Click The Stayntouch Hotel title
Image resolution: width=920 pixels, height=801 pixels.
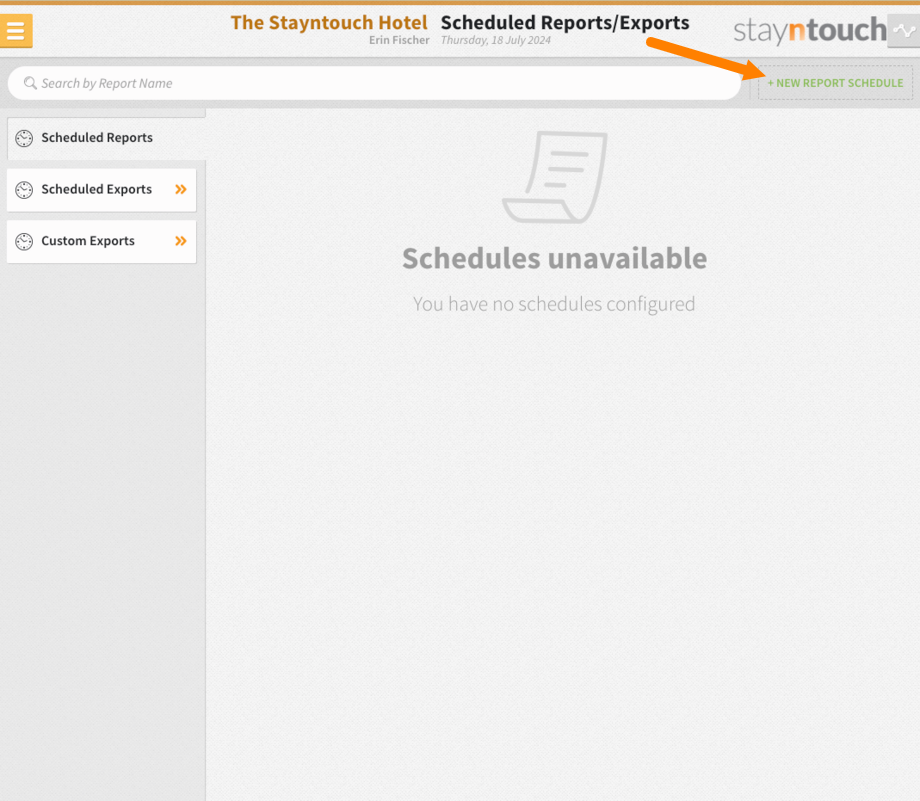tap(329, 22)
